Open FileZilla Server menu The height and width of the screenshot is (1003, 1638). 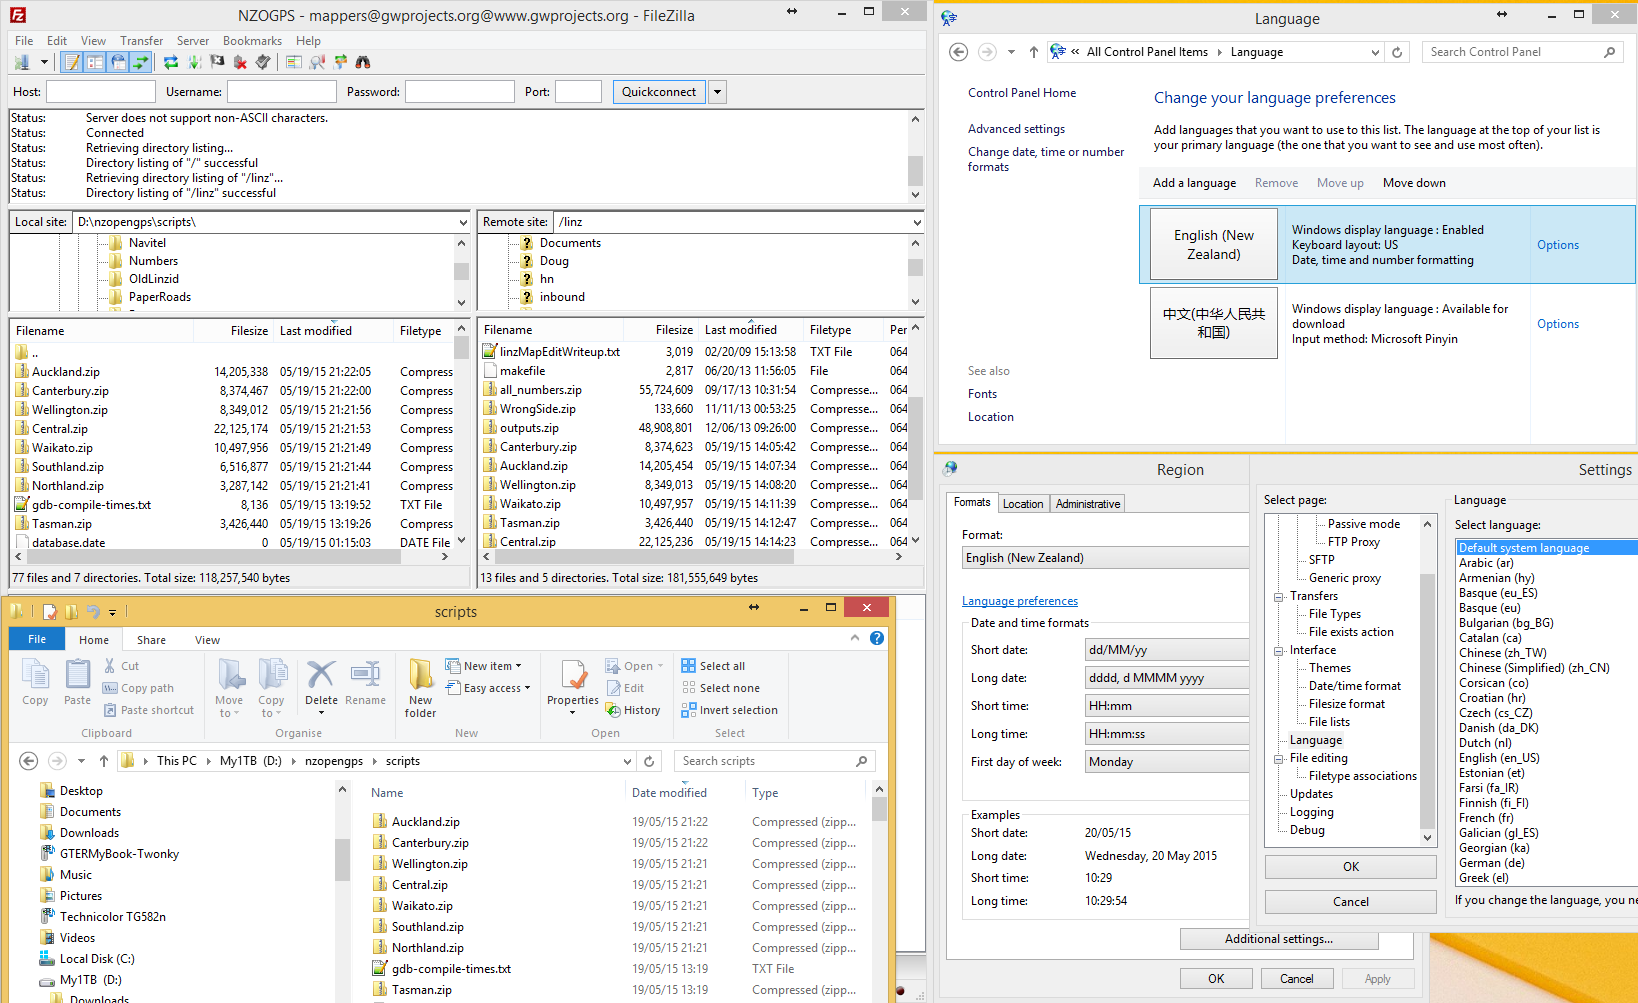(193, 41)
